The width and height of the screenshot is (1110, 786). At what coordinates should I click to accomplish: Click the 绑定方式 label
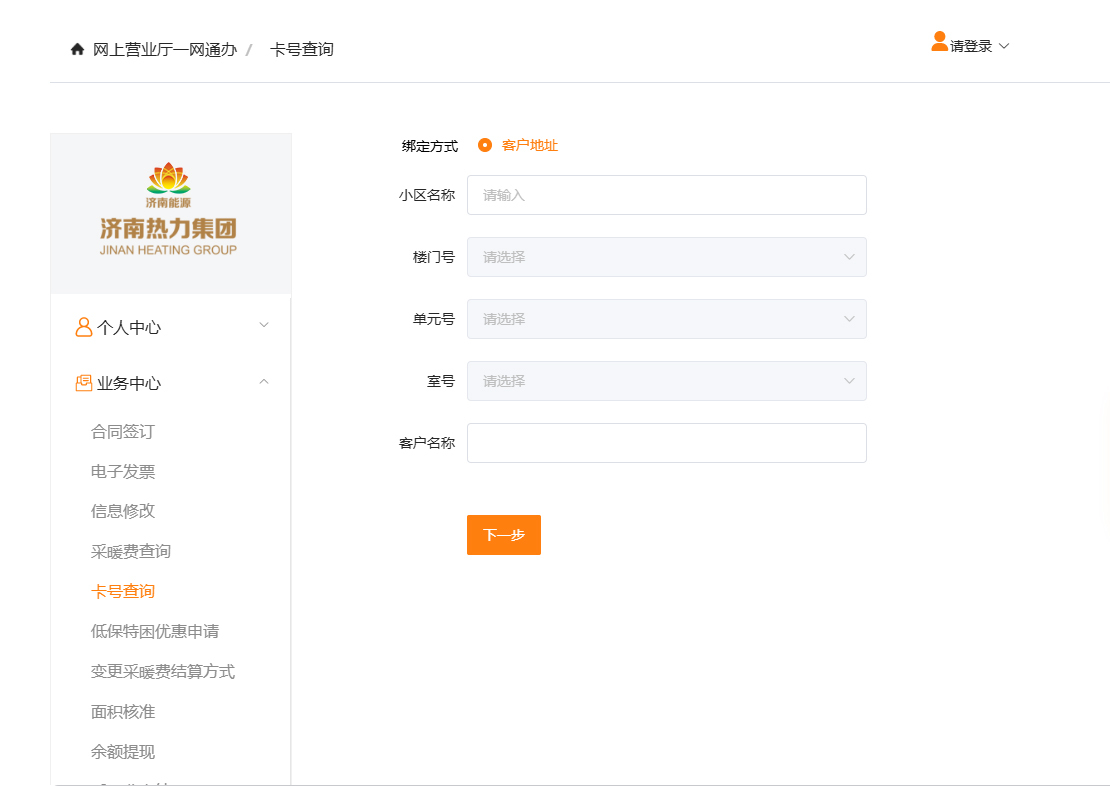coord(430,146)
